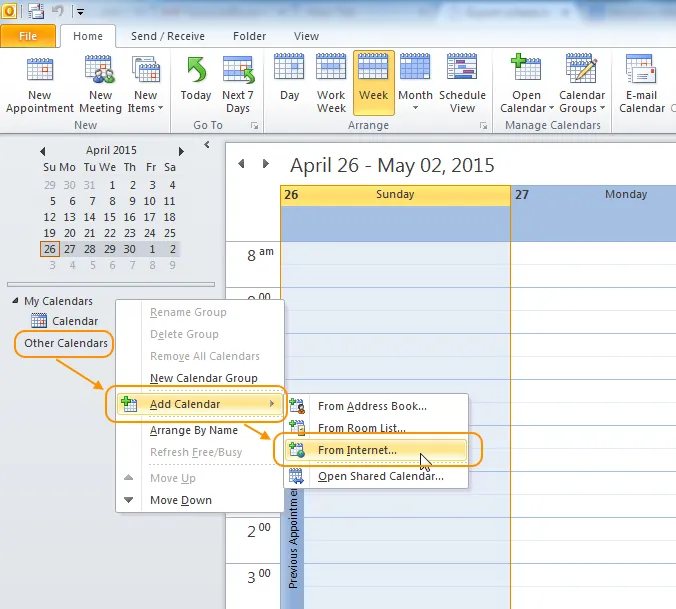
Task: Select April 26 in mini calendar
Action: pyautogui.click(x=50, y=249)
